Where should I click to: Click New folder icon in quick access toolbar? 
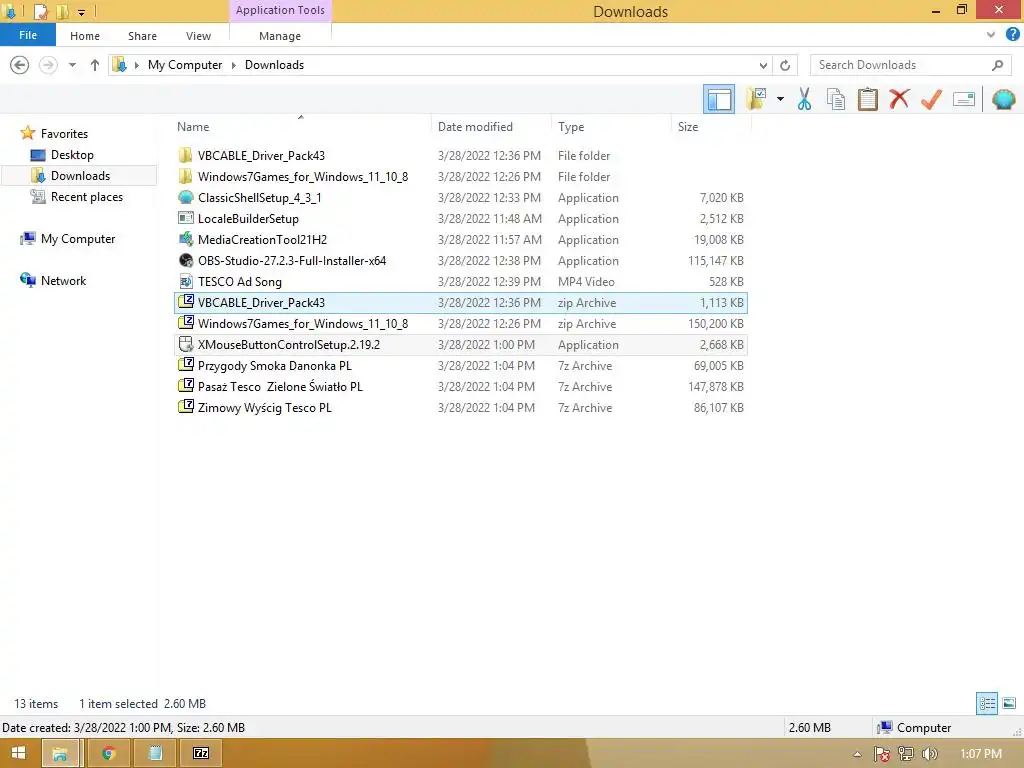coord(63,11)
